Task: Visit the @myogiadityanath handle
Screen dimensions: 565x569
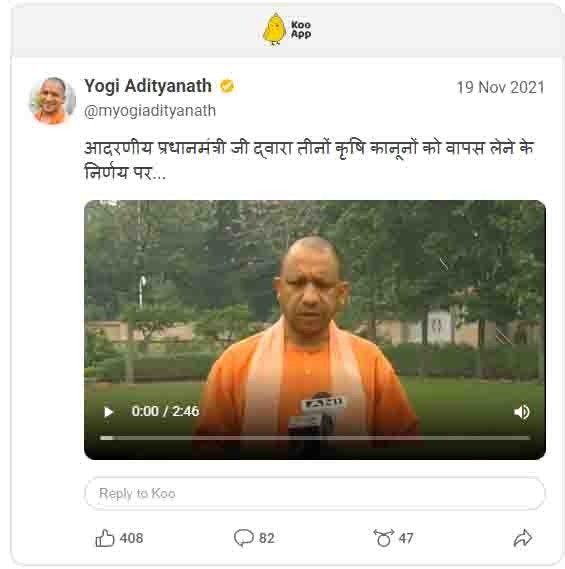Action: pyautogui.click(x=150, y=111)
